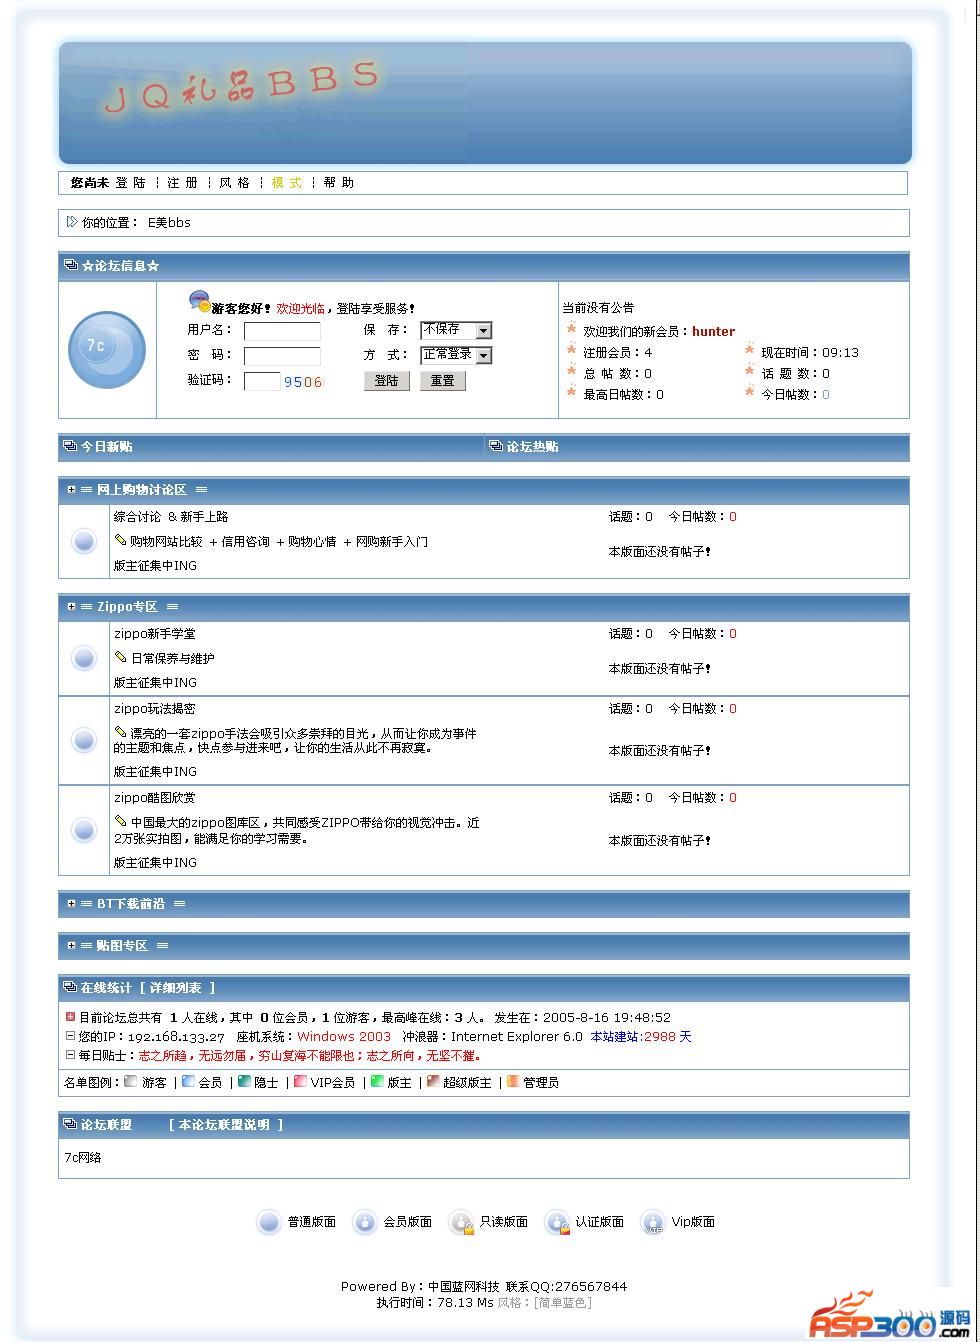Click the 版主 user type legend icon
The width and height of the screenshot is (980, 1342).
[377, 1081]
